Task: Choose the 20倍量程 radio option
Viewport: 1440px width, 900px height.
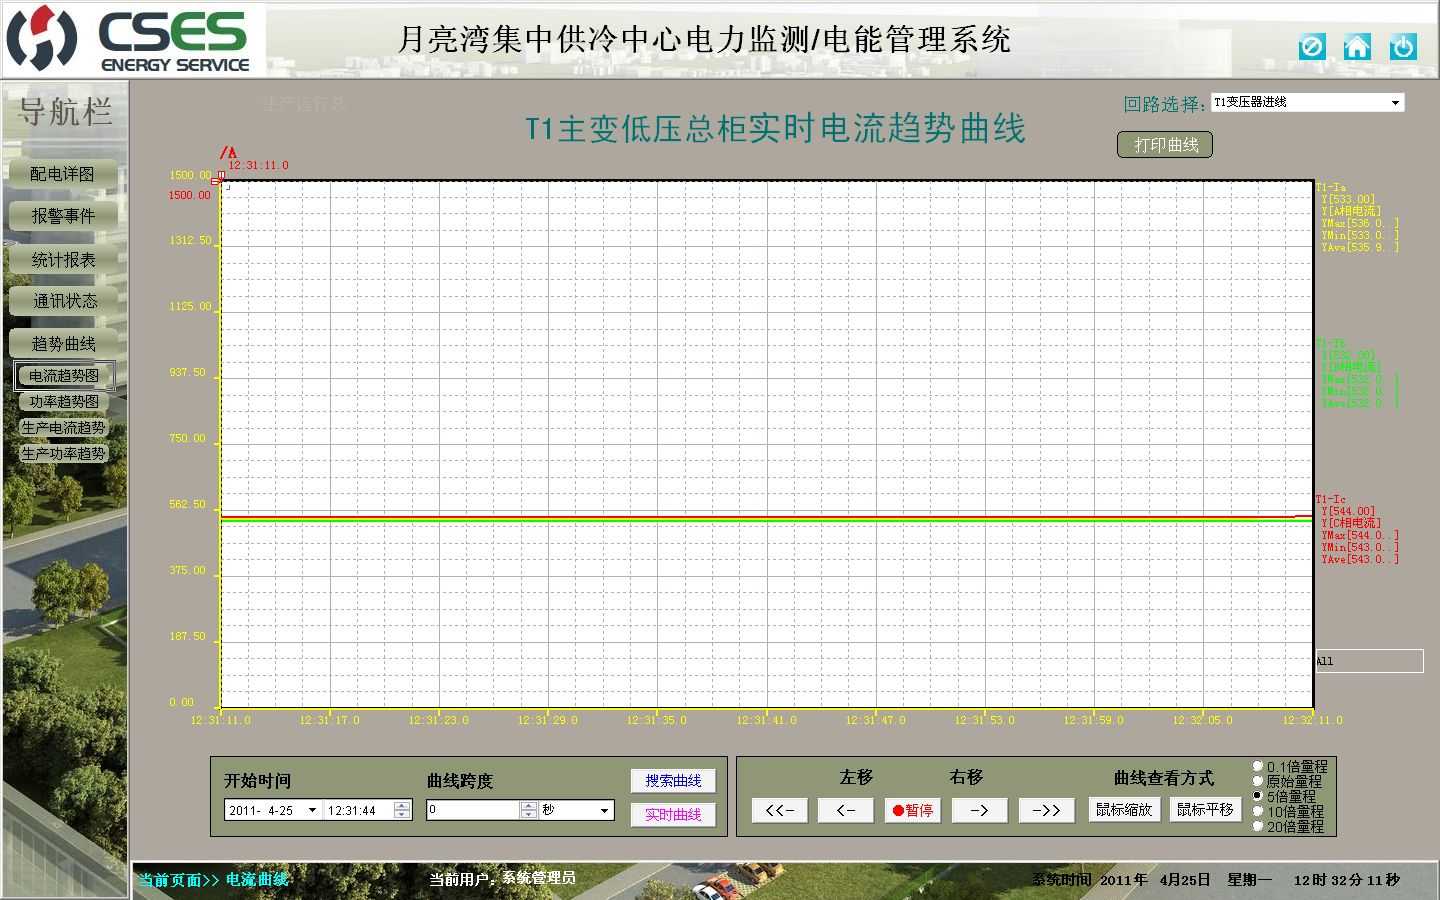Action: click(1258, 826)
